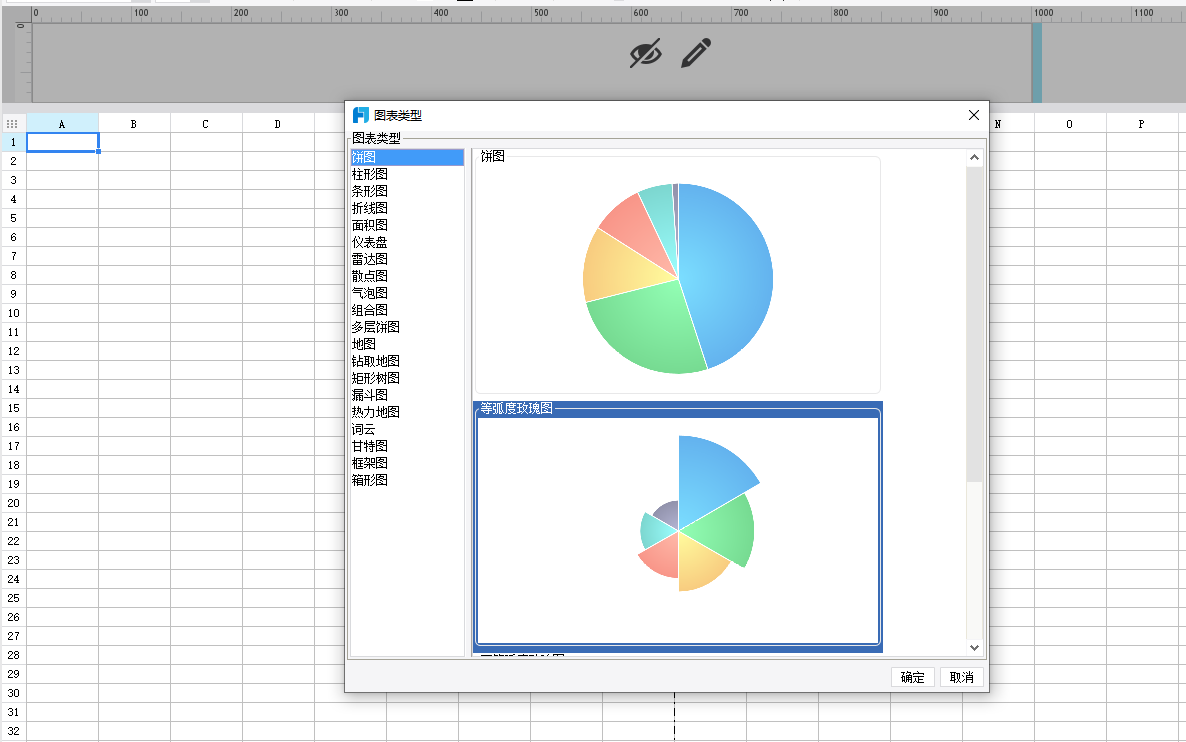Select 面积图 in chart type list
This screenshot has width=1186, height=742.
407,225
